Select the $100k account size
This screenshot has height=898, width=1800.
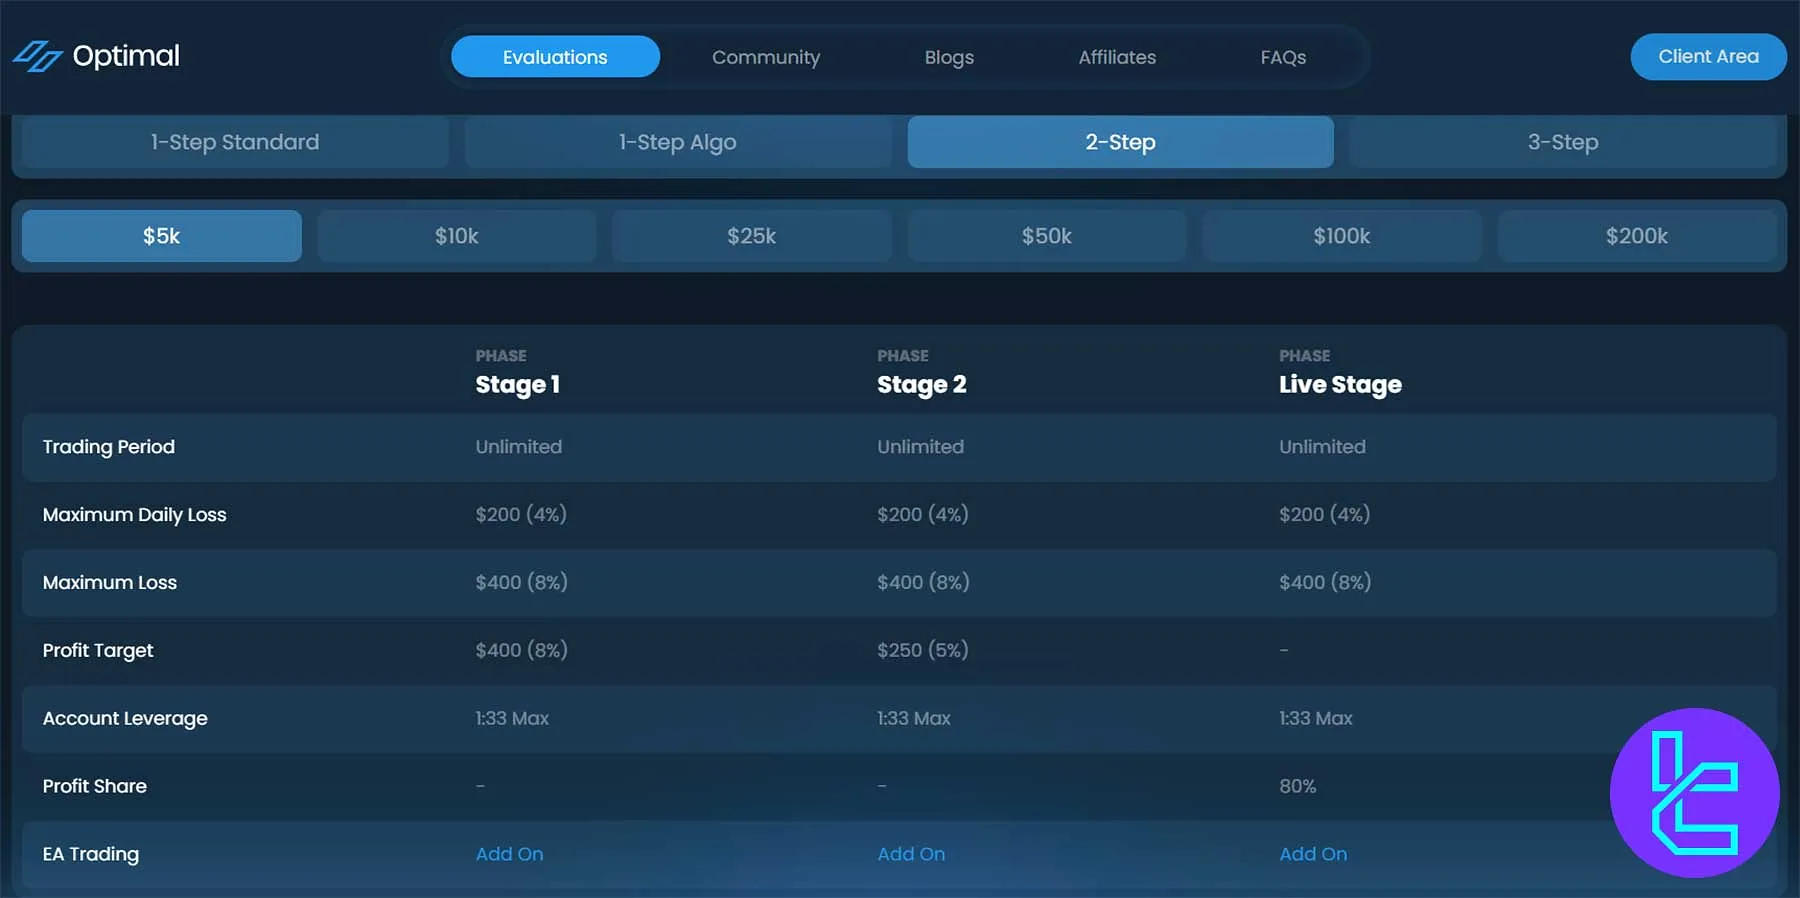pyautogui.click(x=1341, y=236)
